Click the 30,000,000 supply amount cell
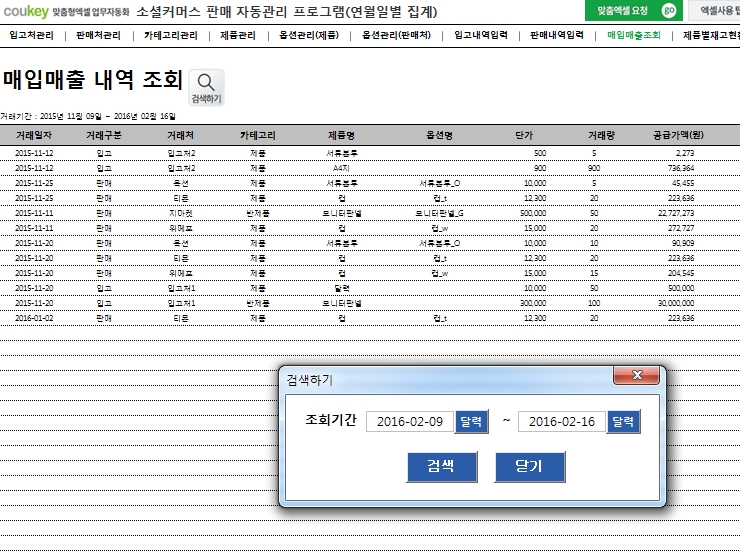740x555 pixels. pos(676,303)
